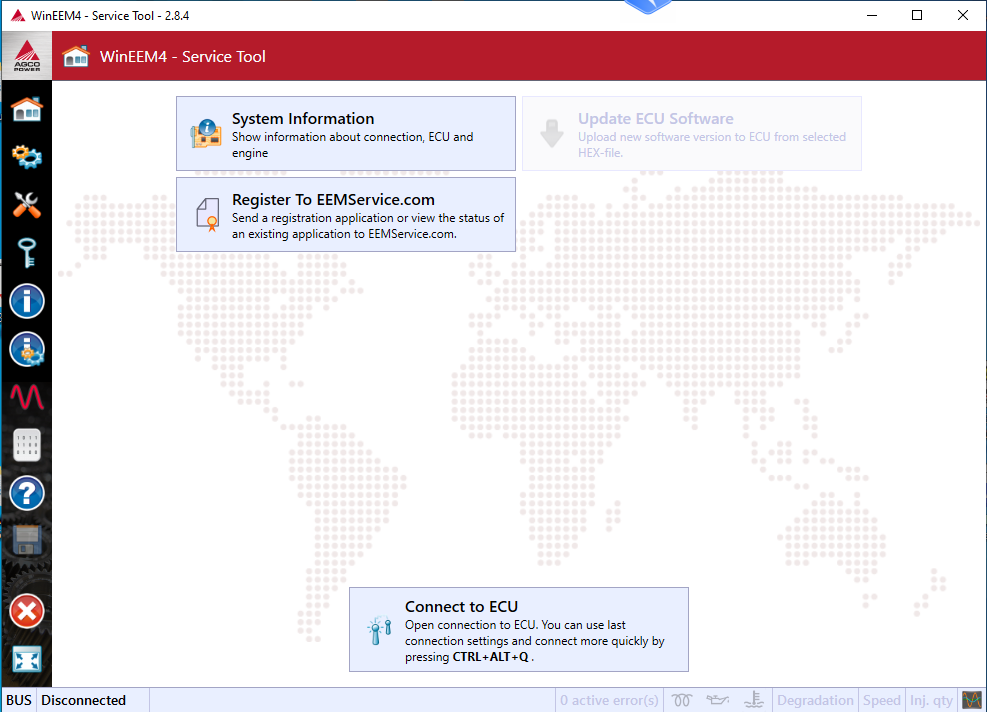The height and width of the screenshot is (712, 987).
Task: Select the wrench and screwdriver tools icon
Action: pyautogui.click(x=26, y=205)
